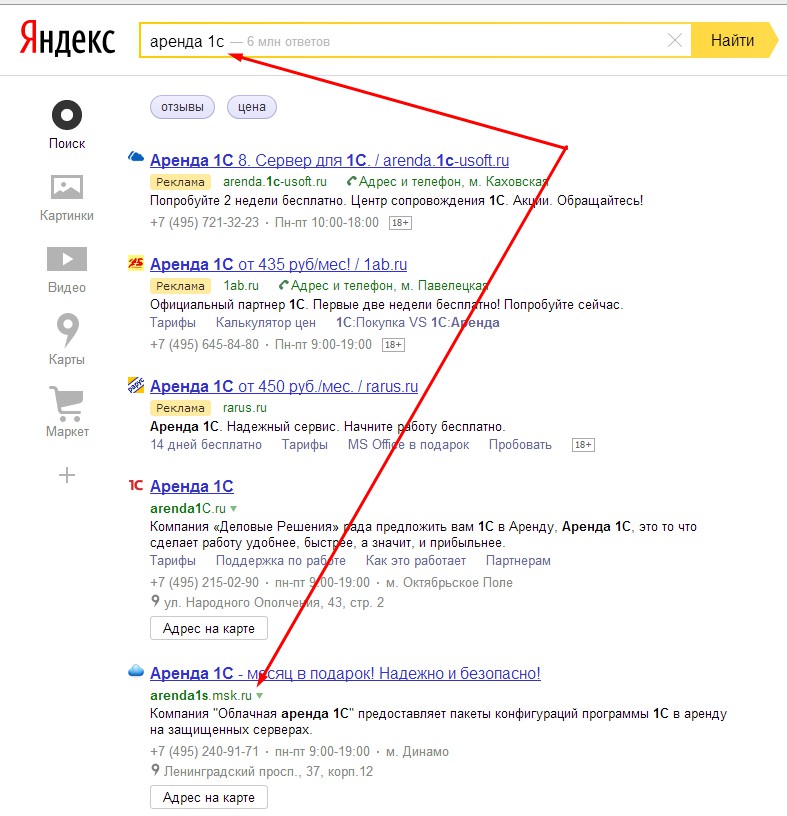Click the address ул. Народного Ополчения, 43, стр. 2
Image resolution: width=787 pixels, height=816 pixels.
click(x=274, y=602)
